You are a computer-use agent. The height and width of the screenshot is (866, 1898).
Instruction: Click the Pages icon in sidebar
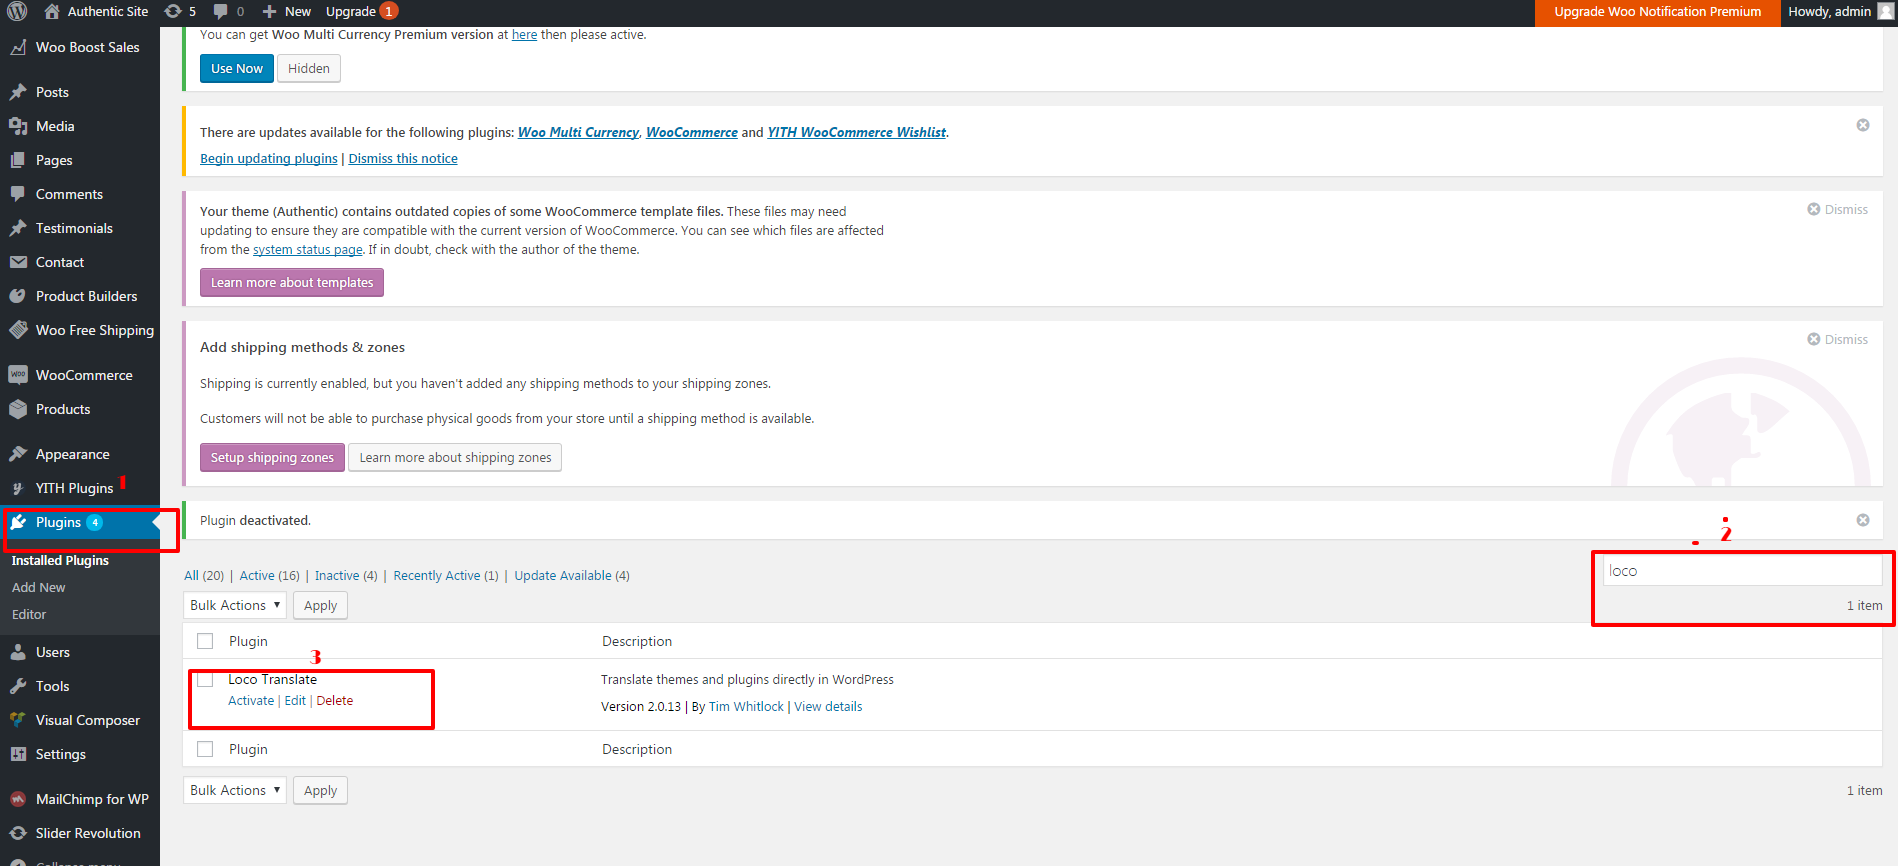[x=18, y=160]
